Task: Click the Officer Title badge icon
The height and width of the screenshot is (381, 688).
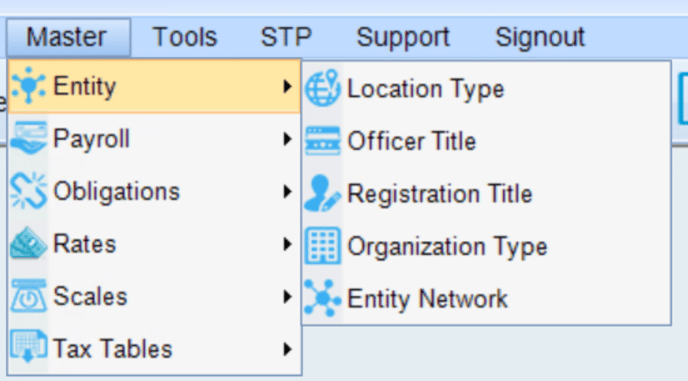Action: 322,141
